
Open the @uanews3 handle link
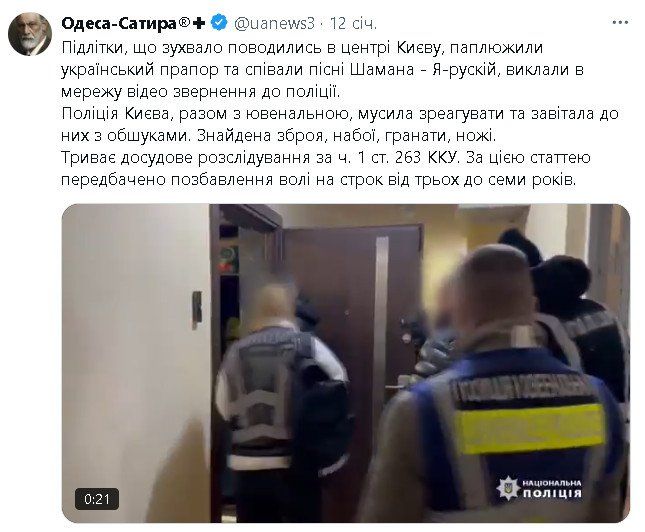(x=274, y=23)
